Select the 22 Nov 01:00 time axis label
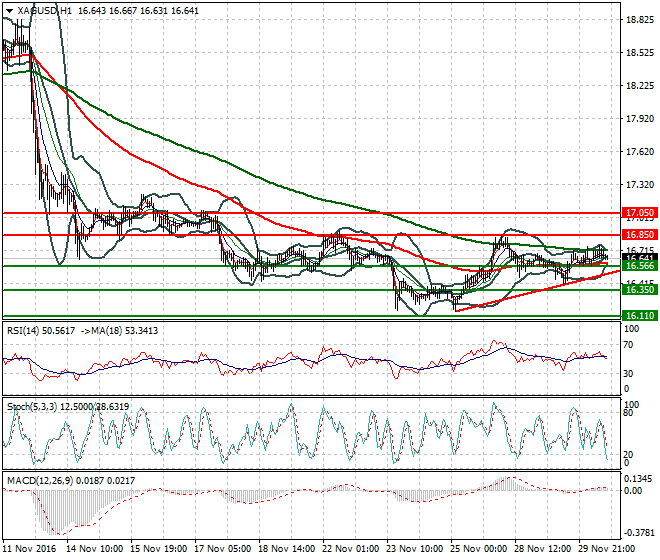Screen dimensions: 660x560 (351, 549)
